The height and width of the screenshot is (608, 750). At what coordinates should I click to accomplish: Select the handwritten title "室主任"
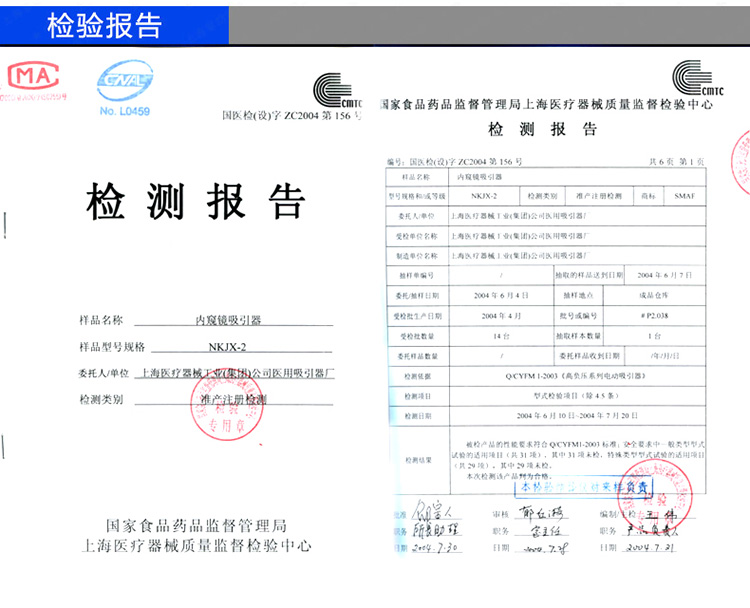546,531
